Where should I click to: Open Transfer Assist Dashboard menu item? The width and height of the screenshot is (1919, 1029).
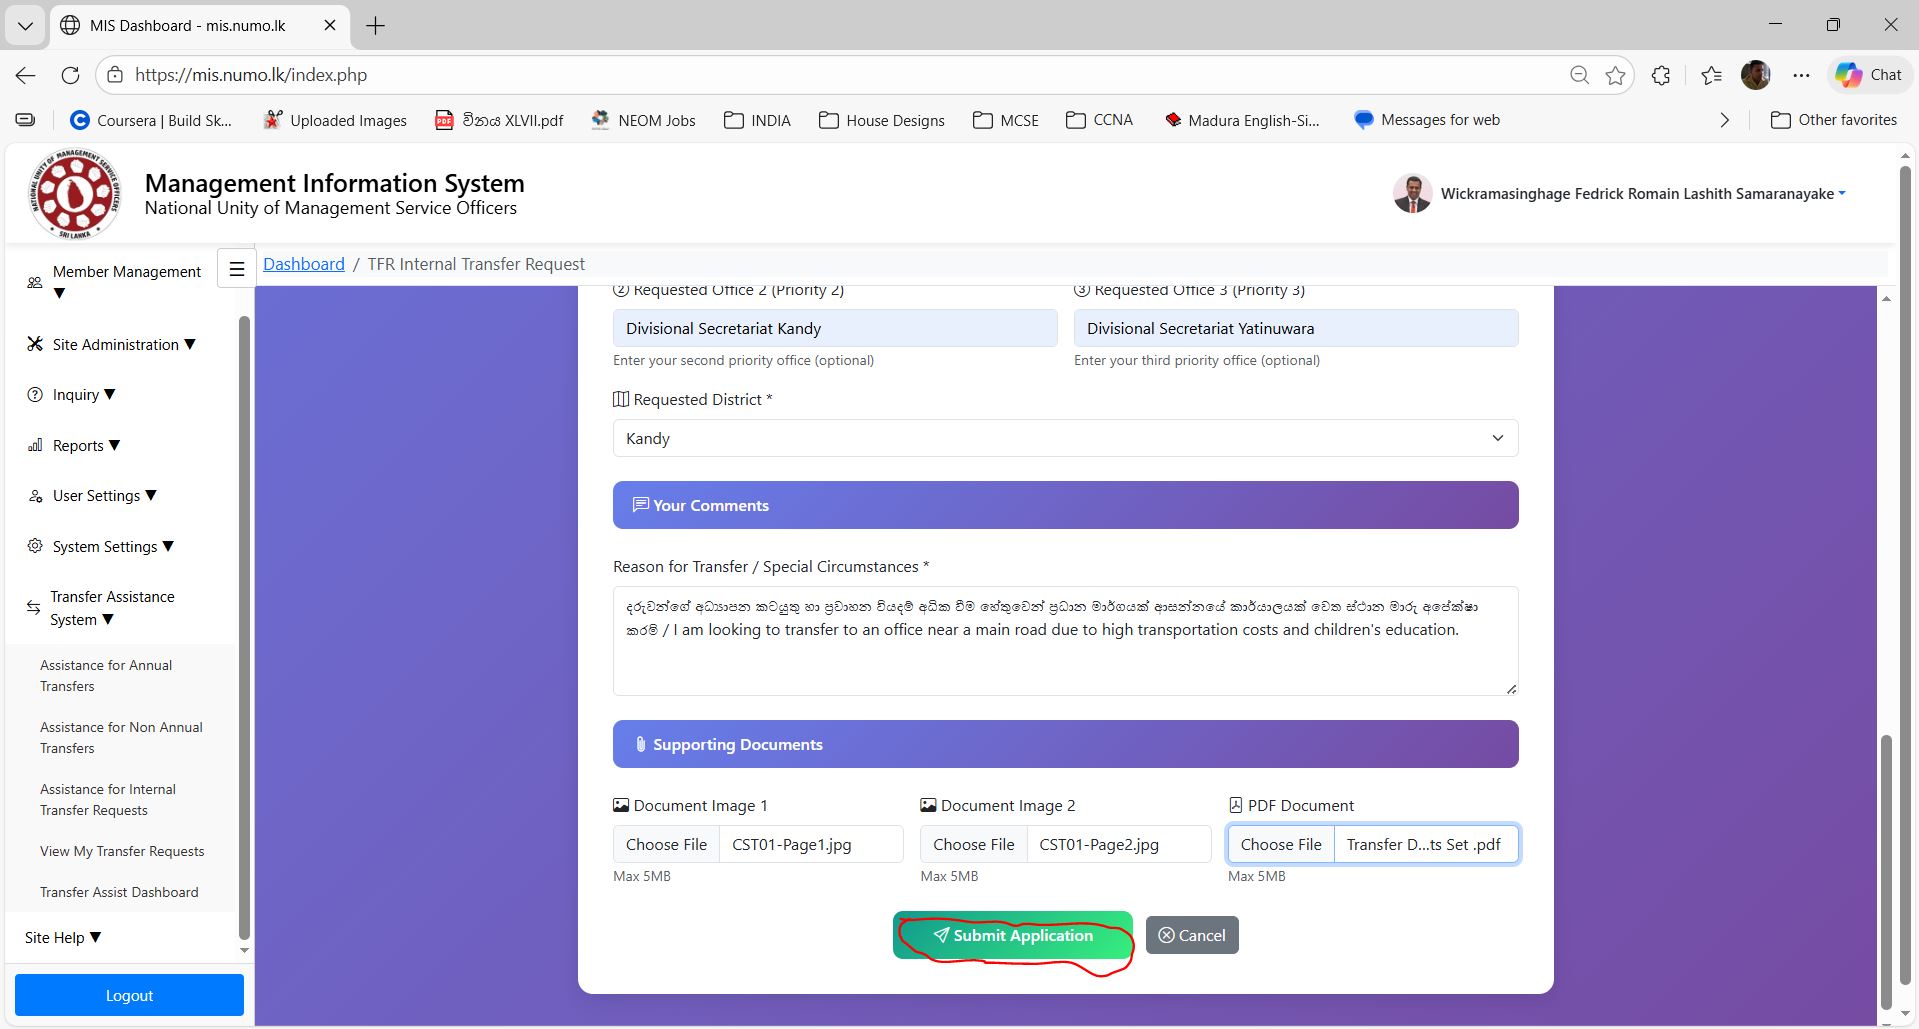point(119,892)
